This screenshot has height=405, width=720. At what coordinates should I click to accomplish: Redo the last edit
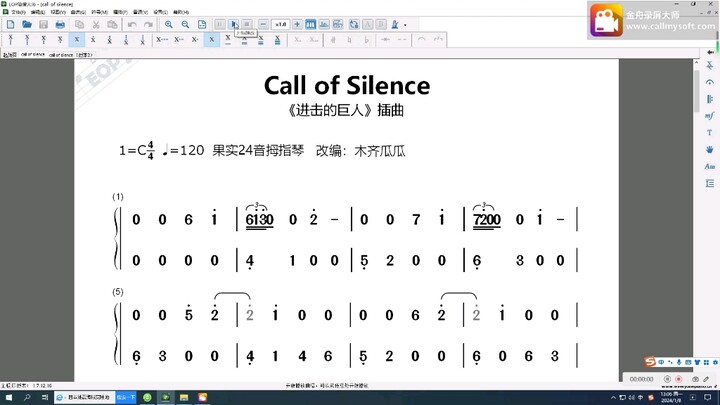(148, 24)
